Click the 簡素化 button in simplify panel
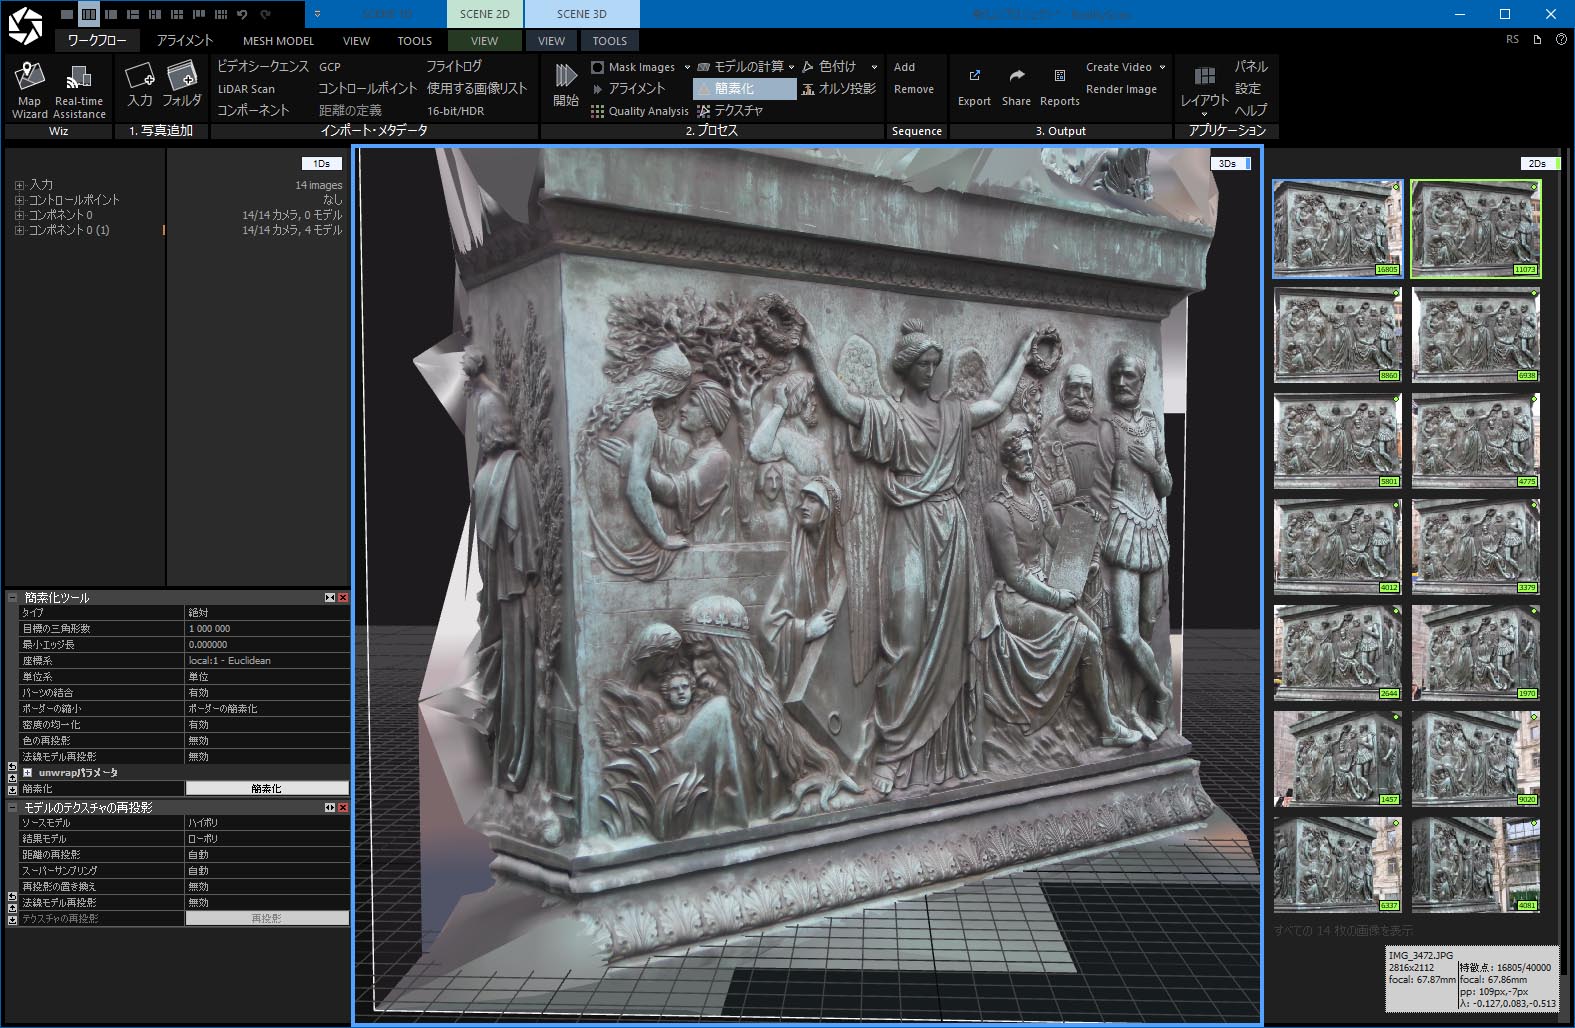Screen dimensions: 1575x1028 coord(267,789)
